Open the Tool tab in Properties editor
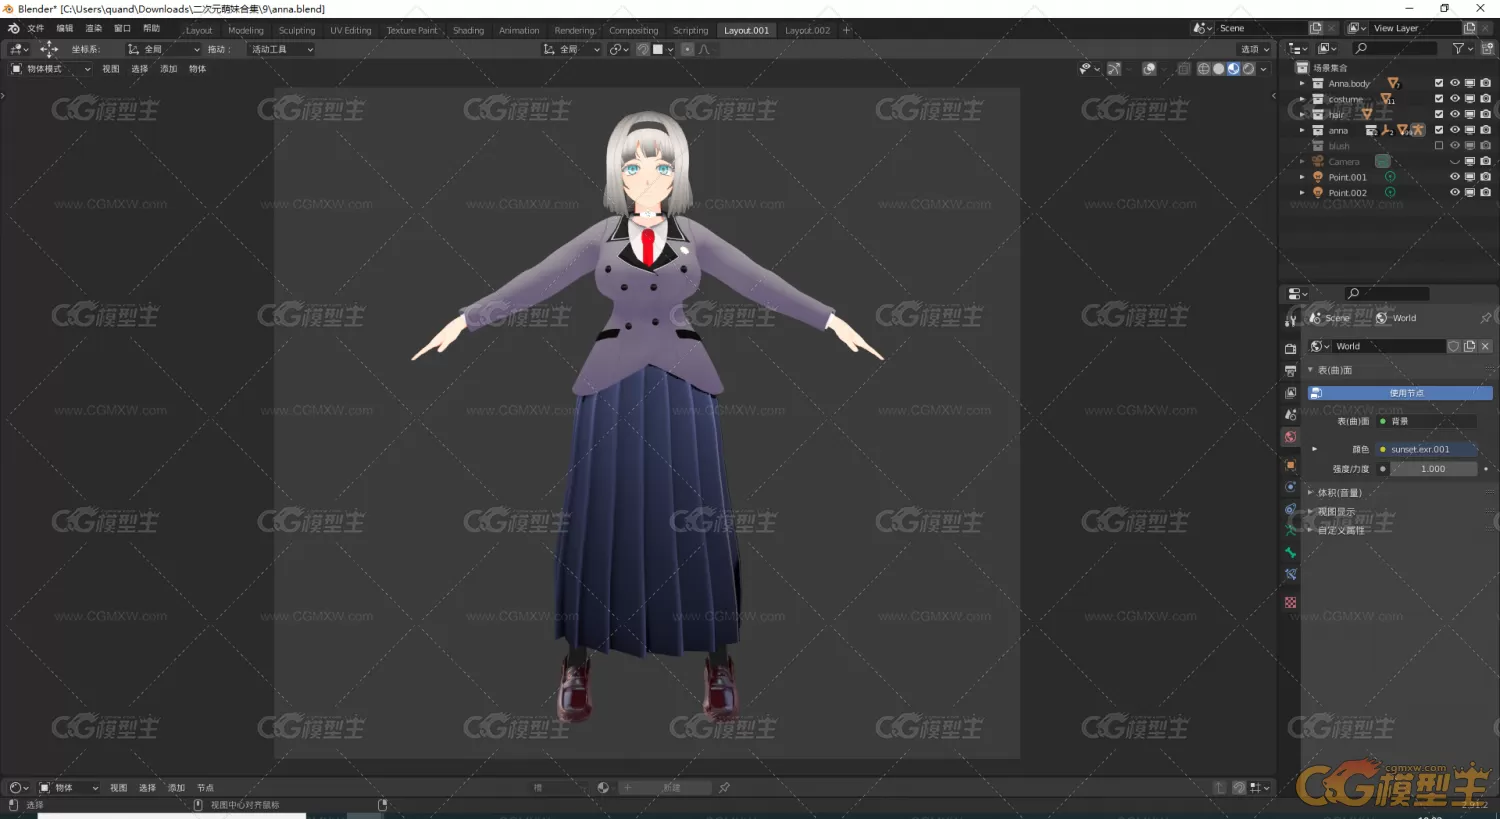This screenshot has width=1500, height=819. click(x=1290, y=319)
